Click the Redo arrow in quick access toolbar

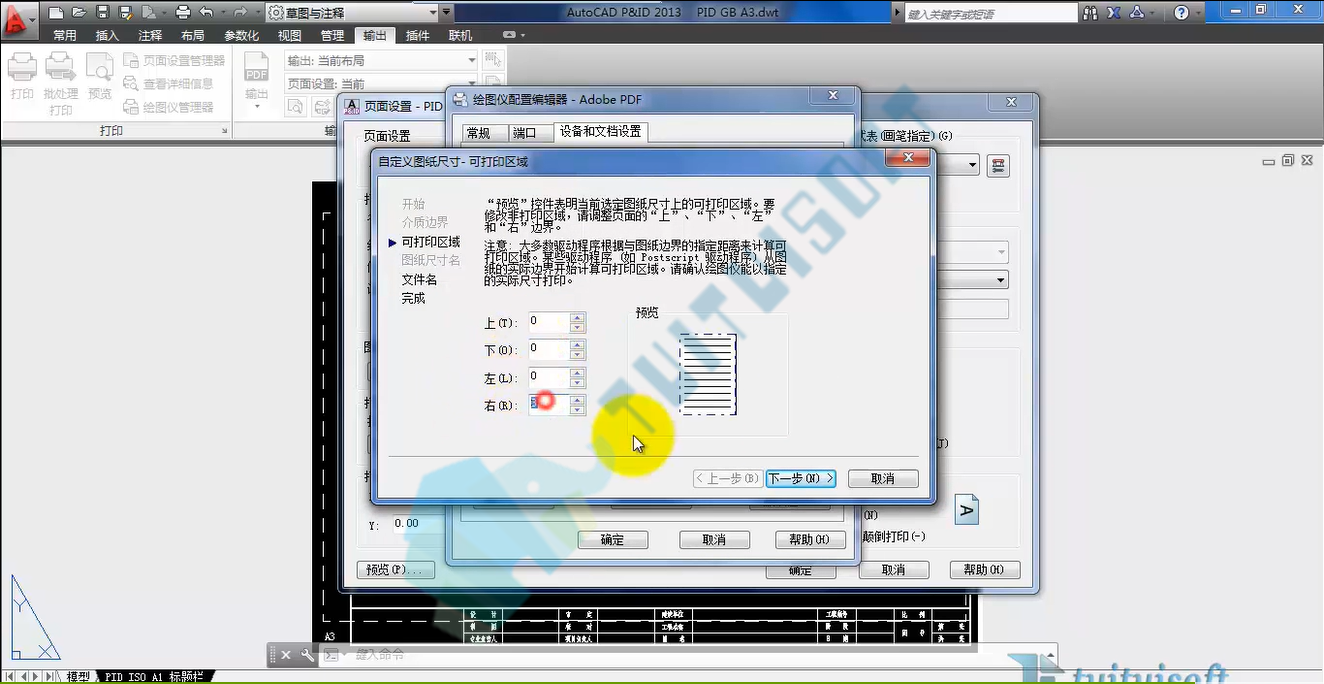(x=239, y=13)
